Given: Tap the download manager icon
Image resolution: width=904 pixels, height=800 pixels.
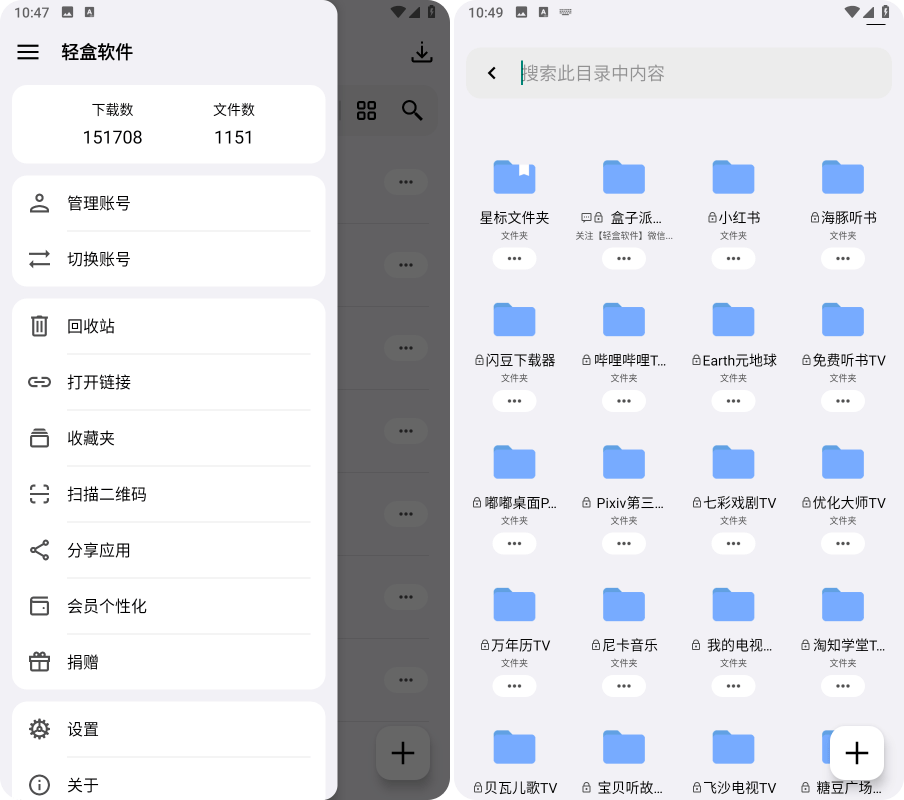Looking at the screenshot, I should [x=422, y=52].
